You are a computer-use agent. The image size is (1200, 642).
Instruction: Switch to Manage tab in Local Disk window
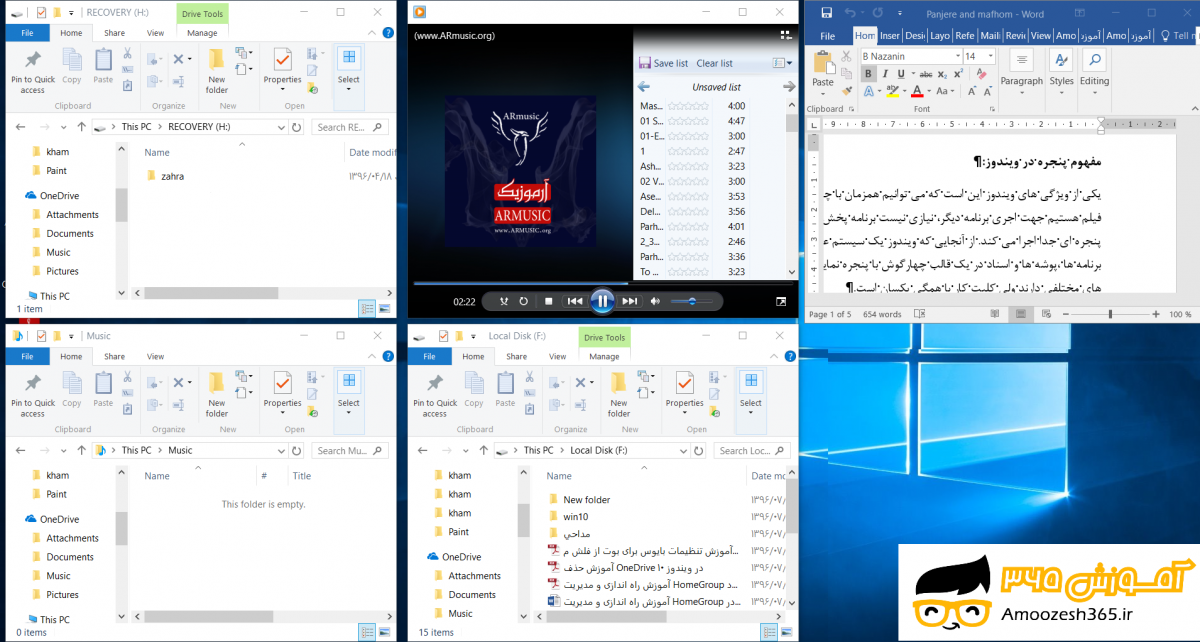click(x=604, y=356)
